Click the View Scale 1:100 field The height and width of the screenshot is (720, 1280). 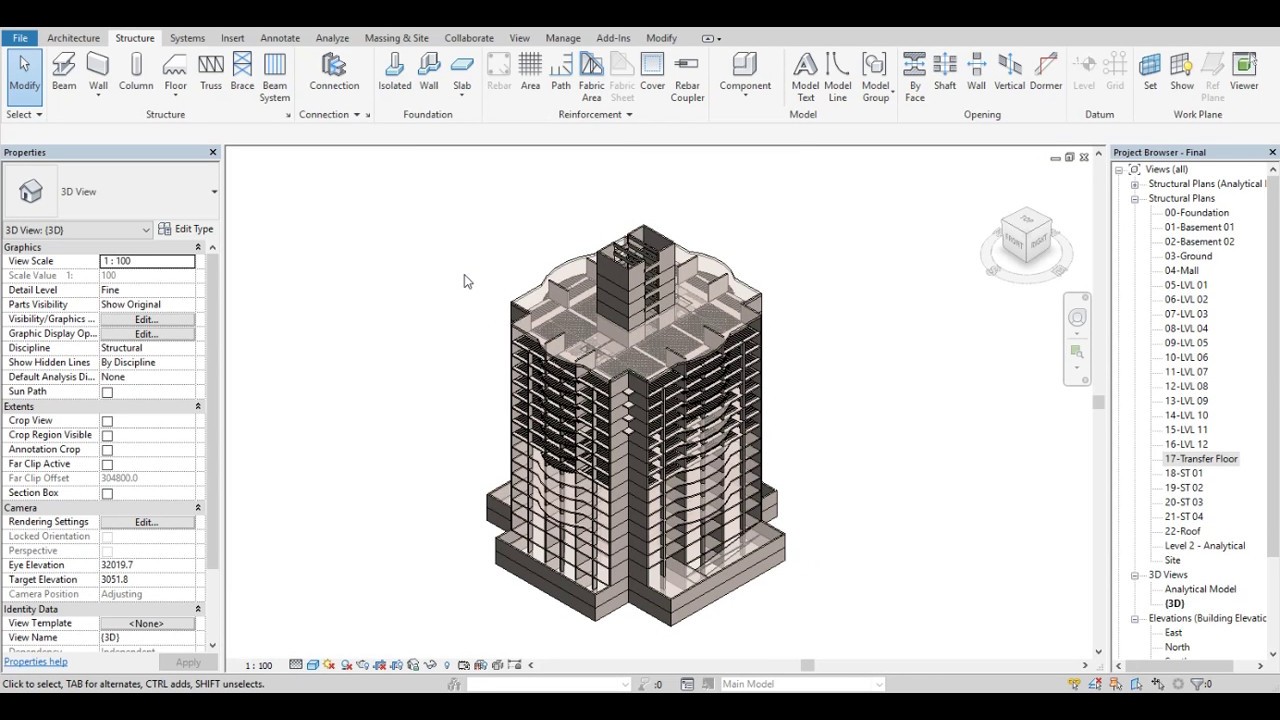(x=147, y=261)
